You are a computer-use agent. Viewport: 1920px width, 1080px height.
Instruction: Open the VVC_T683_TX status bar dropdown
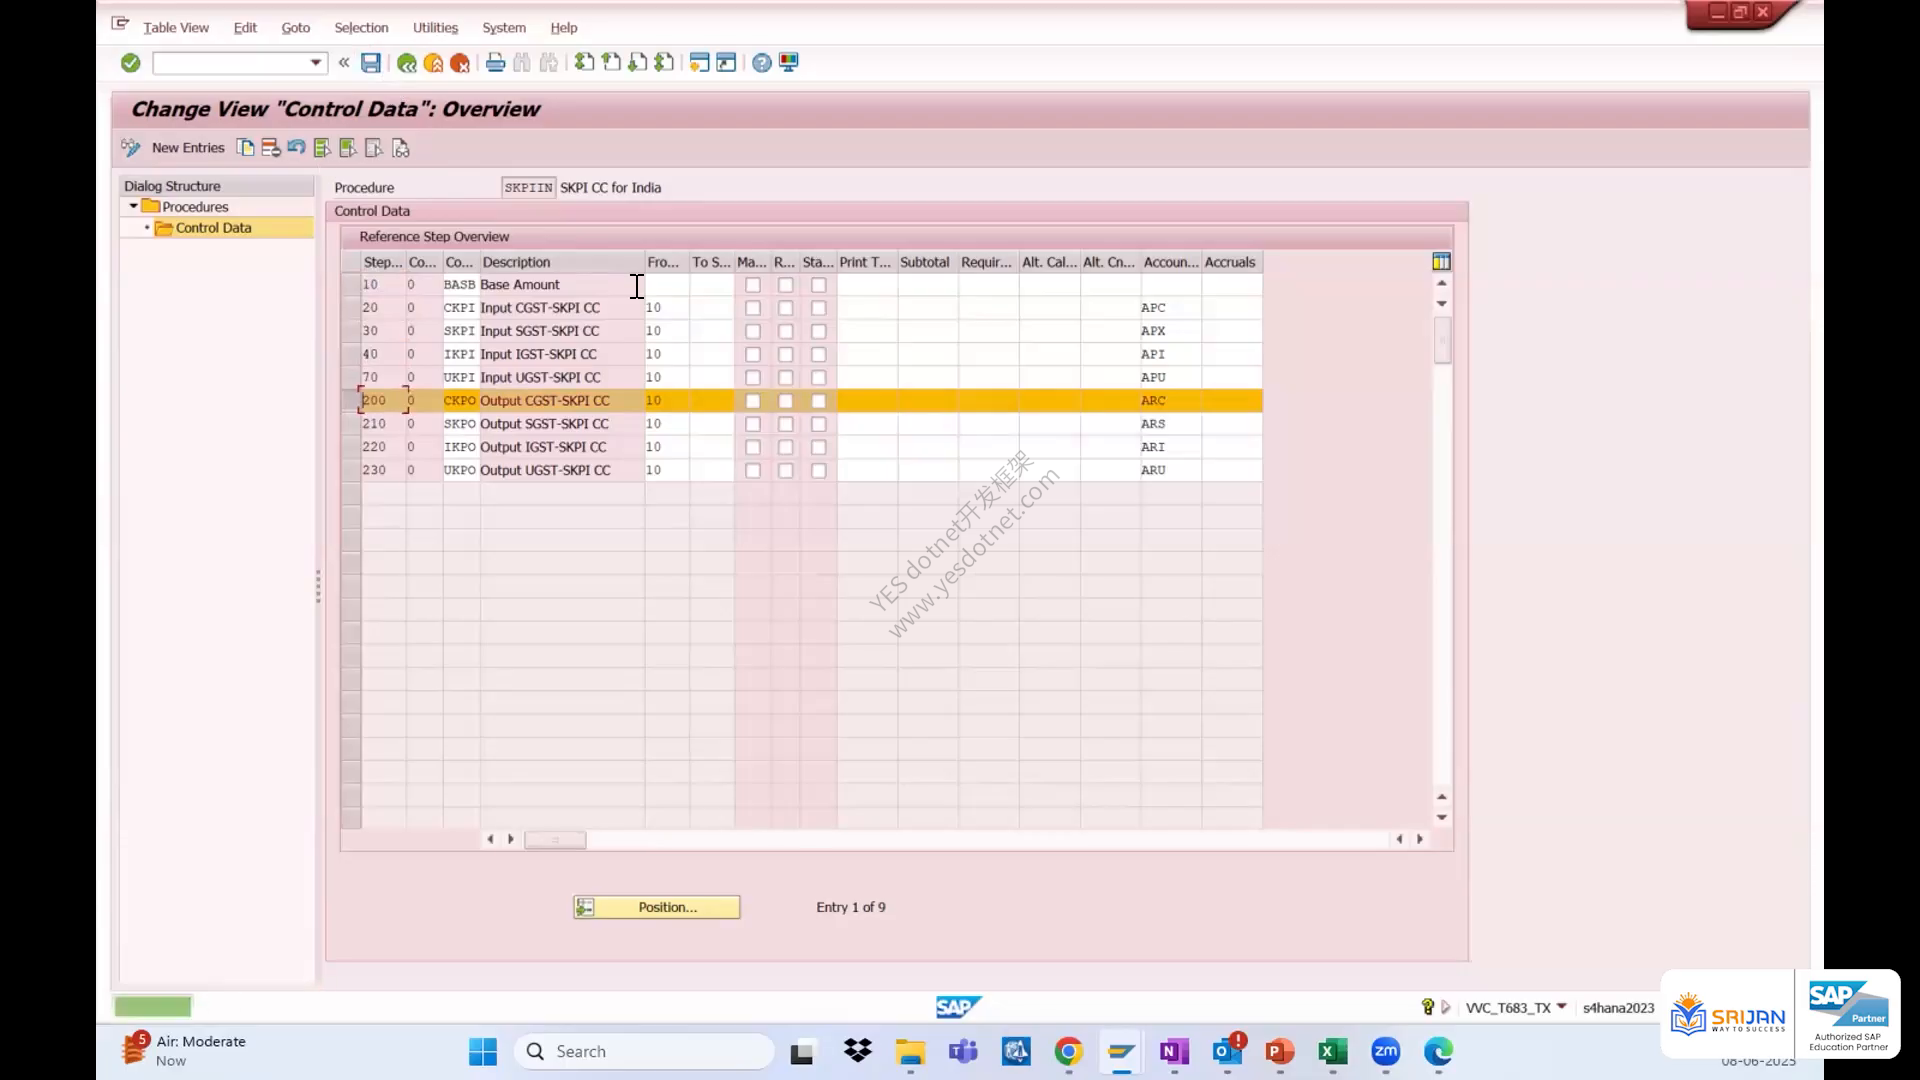[1561, 1007]
